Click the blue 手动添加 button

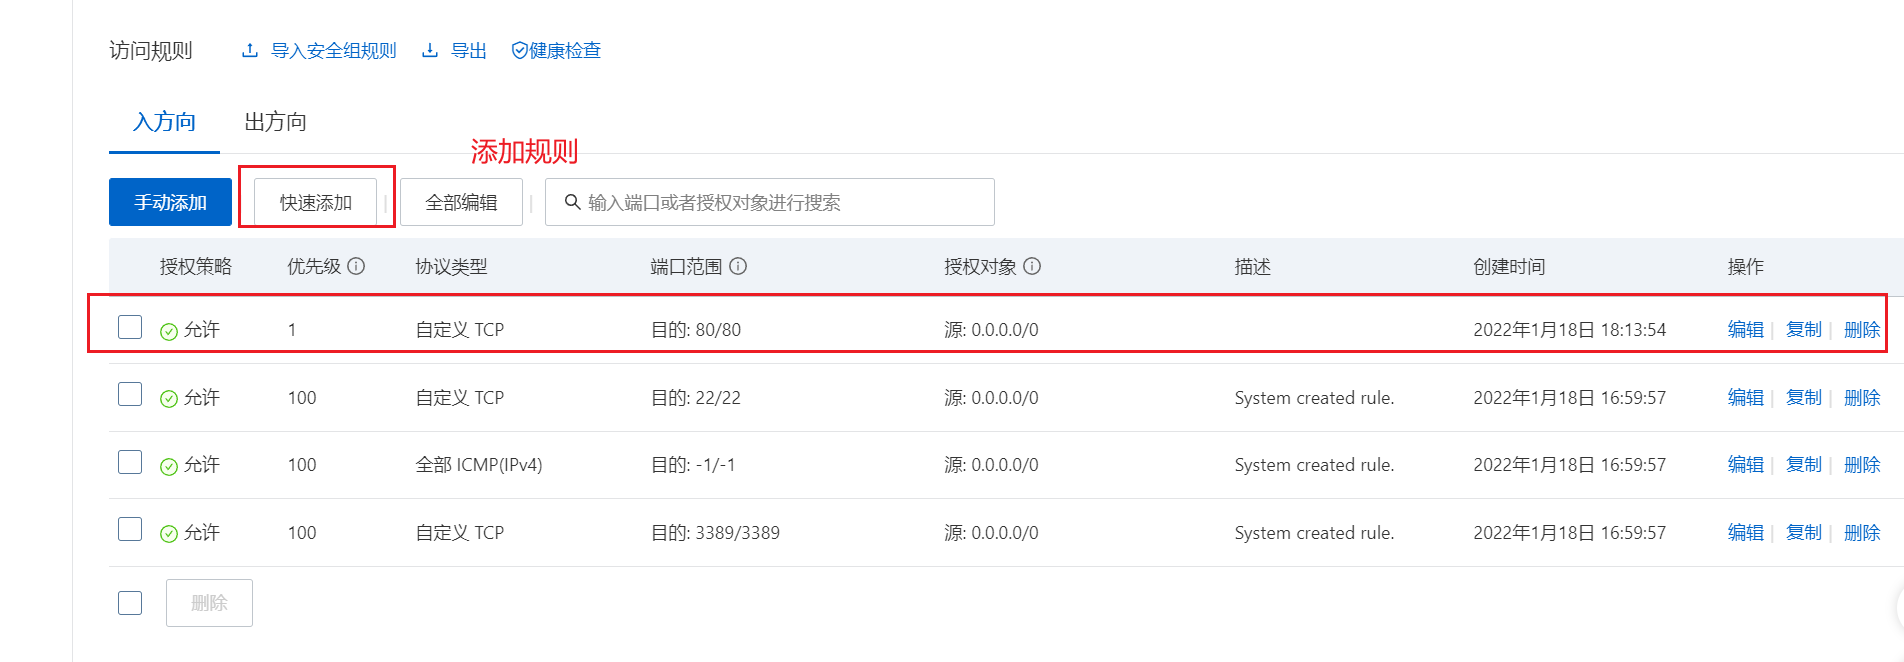tap(170, 202)
